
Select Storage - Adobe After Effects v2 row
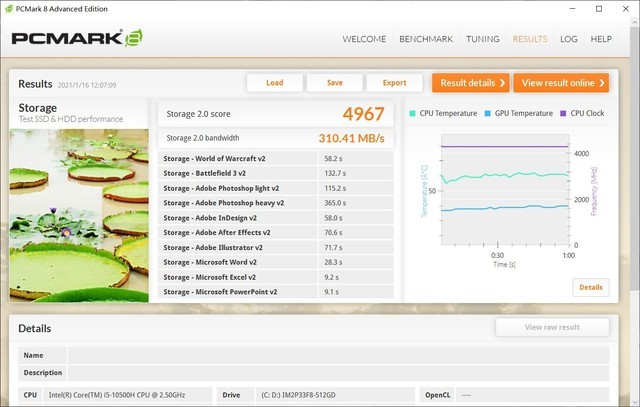click(276, 233)
